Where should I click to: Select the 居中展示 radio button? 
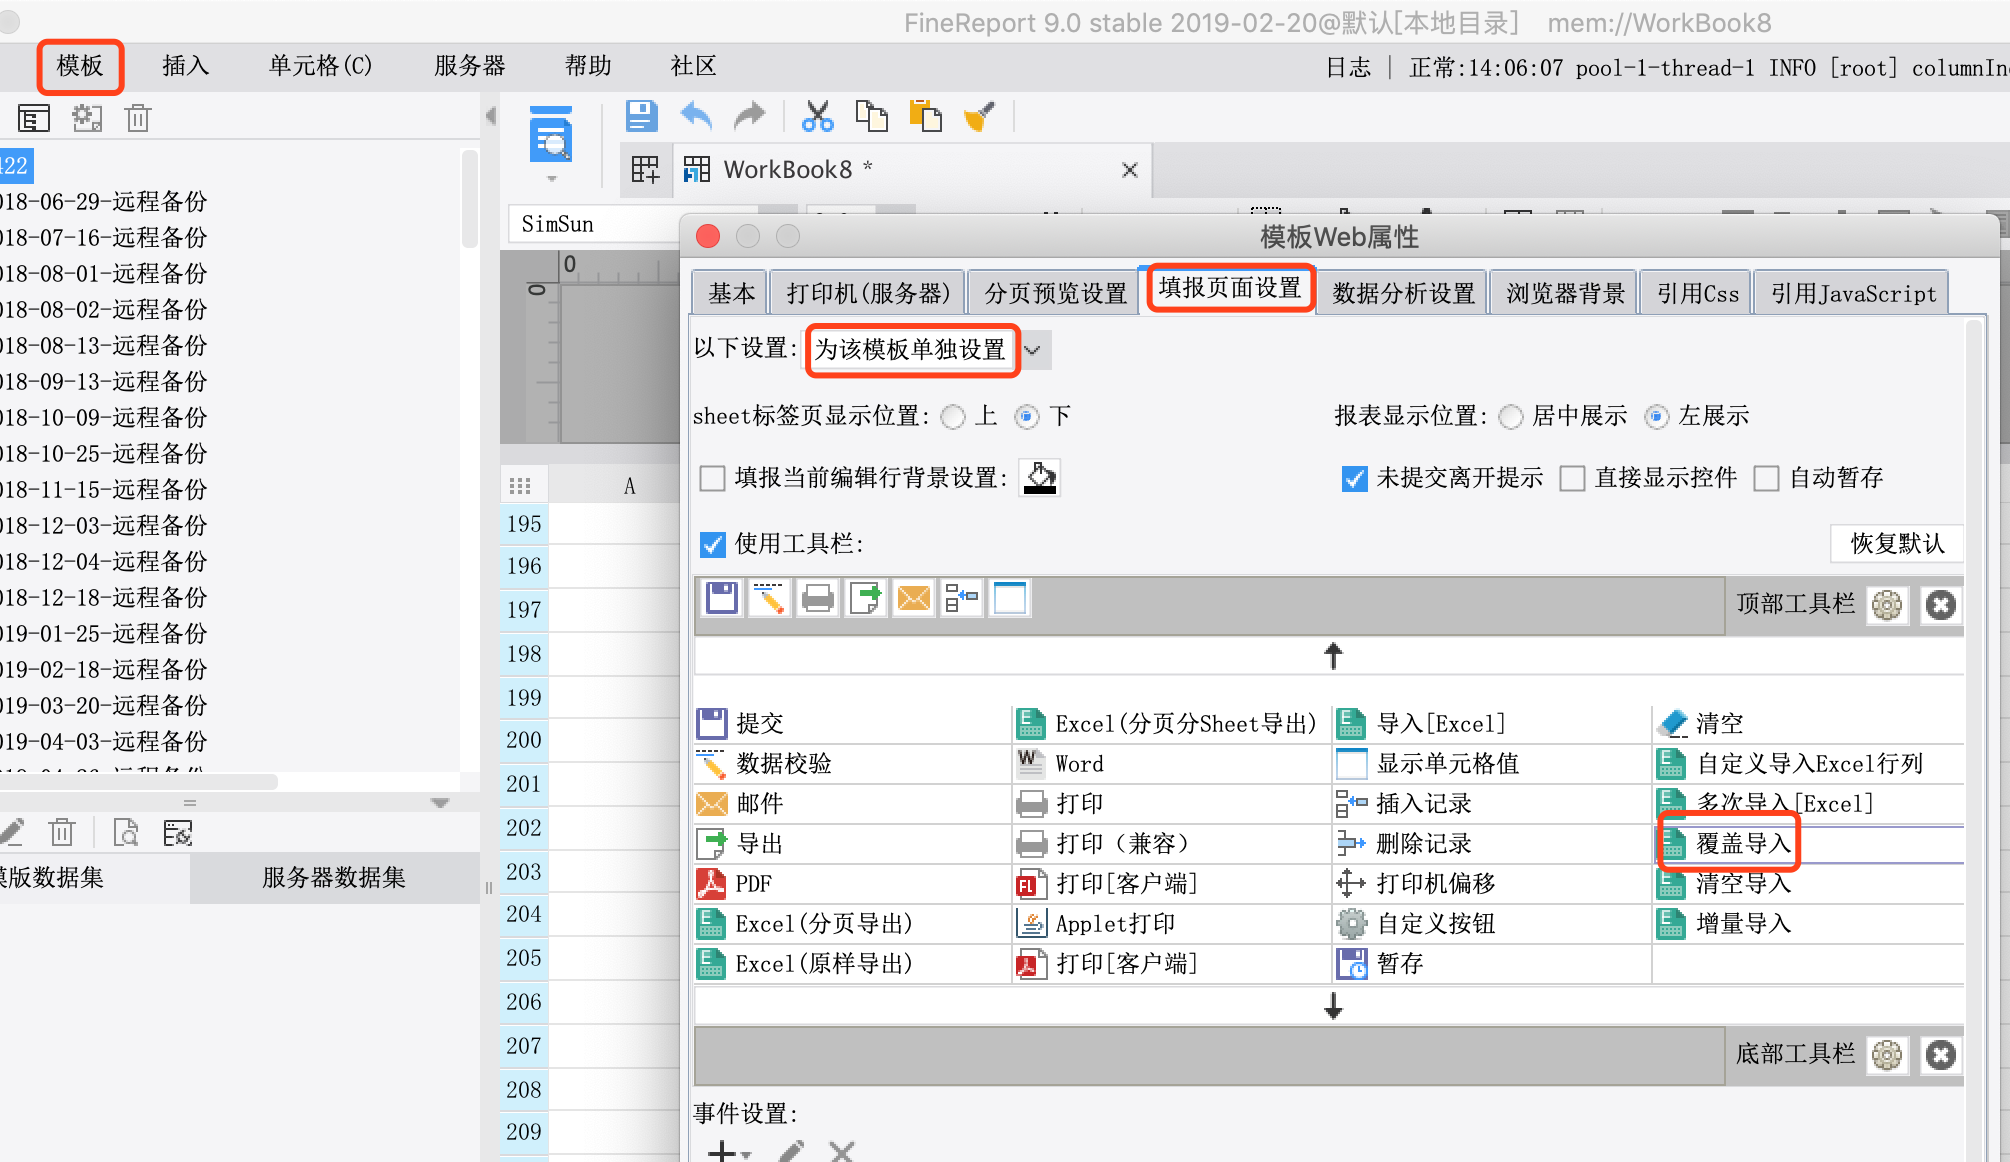coord(1511,416)
